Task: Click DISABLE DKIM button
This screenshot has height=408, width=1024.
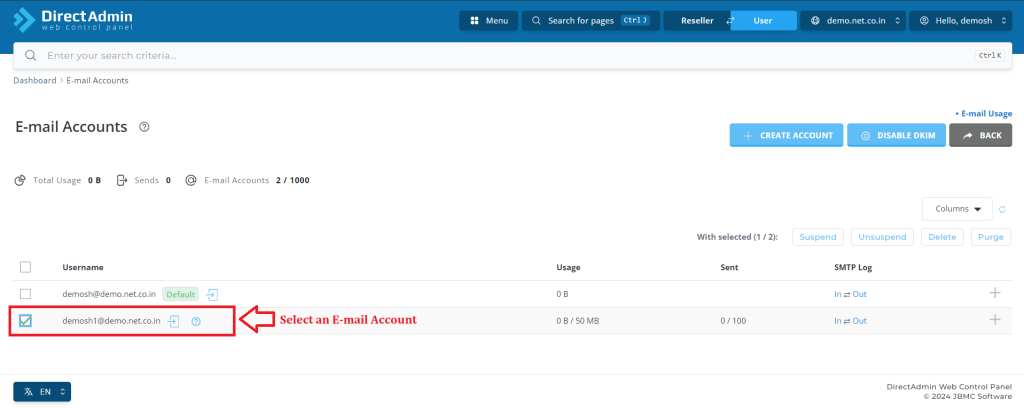Action: [896, 135]
